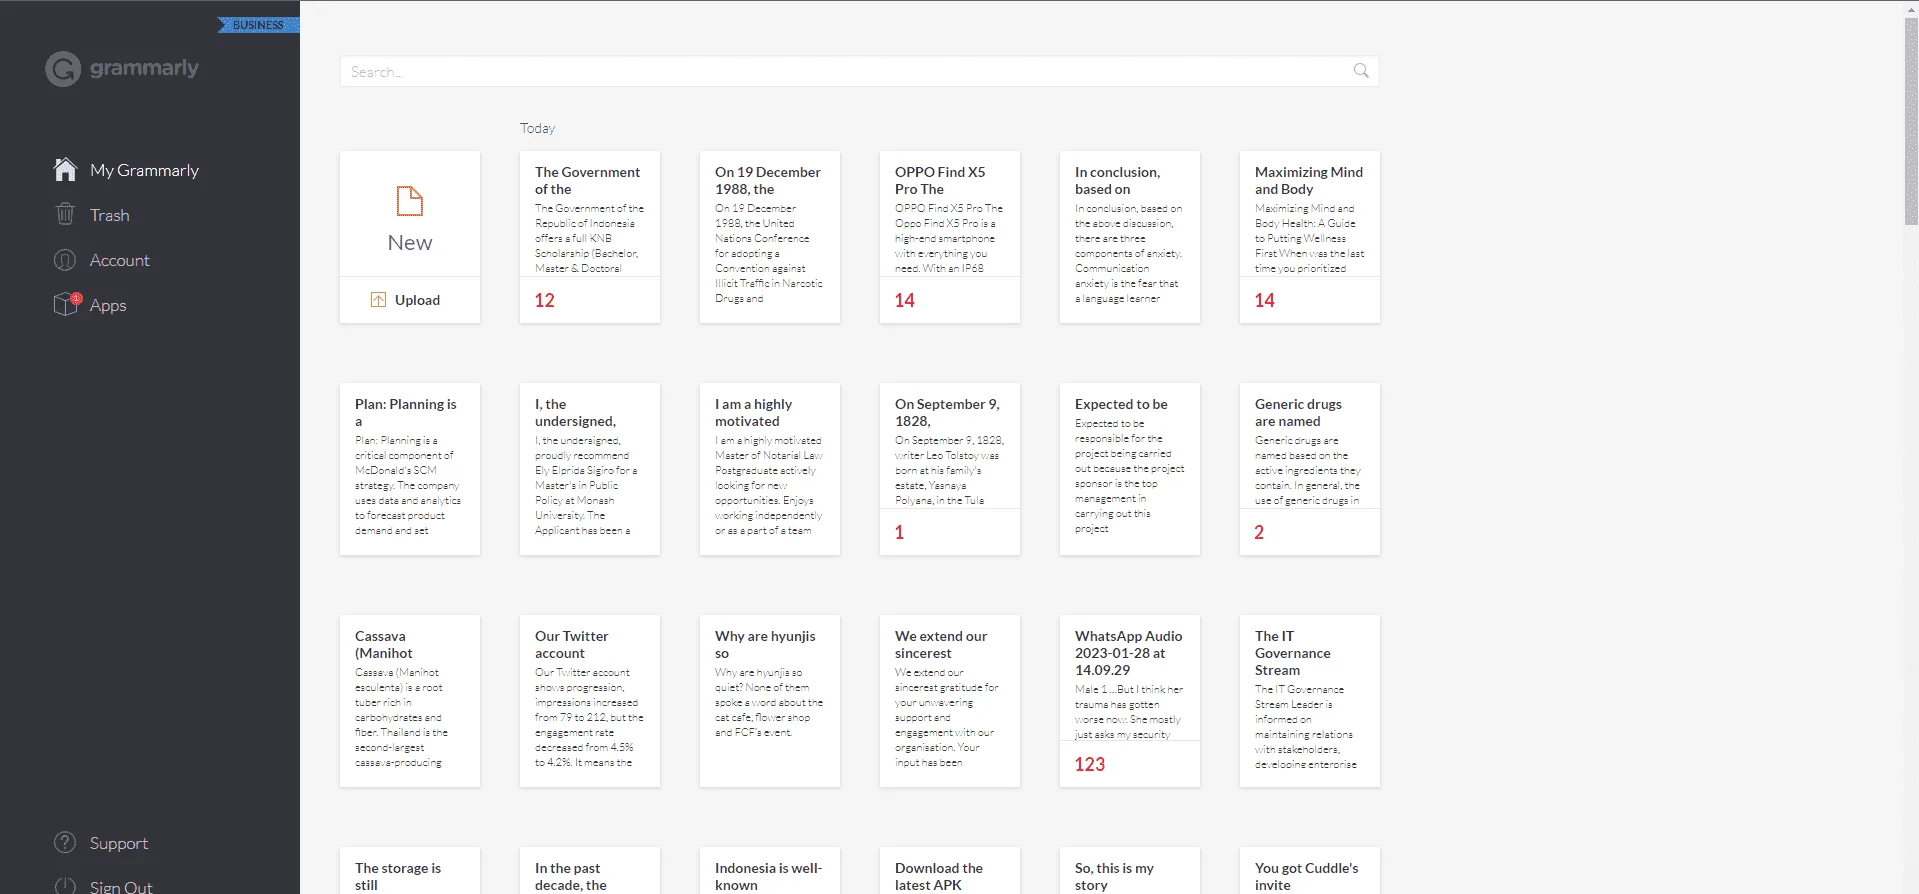
Task: Open 'OPPO Find X5 Pro' document
Action: tap(950, 237)
